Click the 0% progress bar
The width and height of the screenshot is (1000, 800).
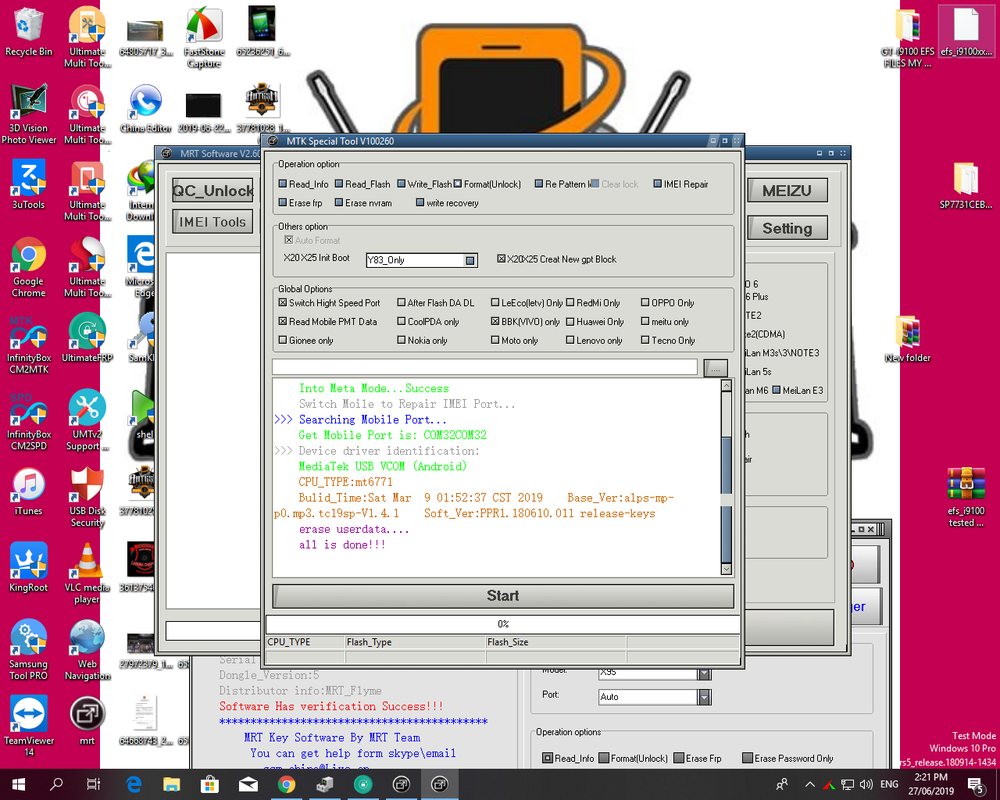click(503, 624)
